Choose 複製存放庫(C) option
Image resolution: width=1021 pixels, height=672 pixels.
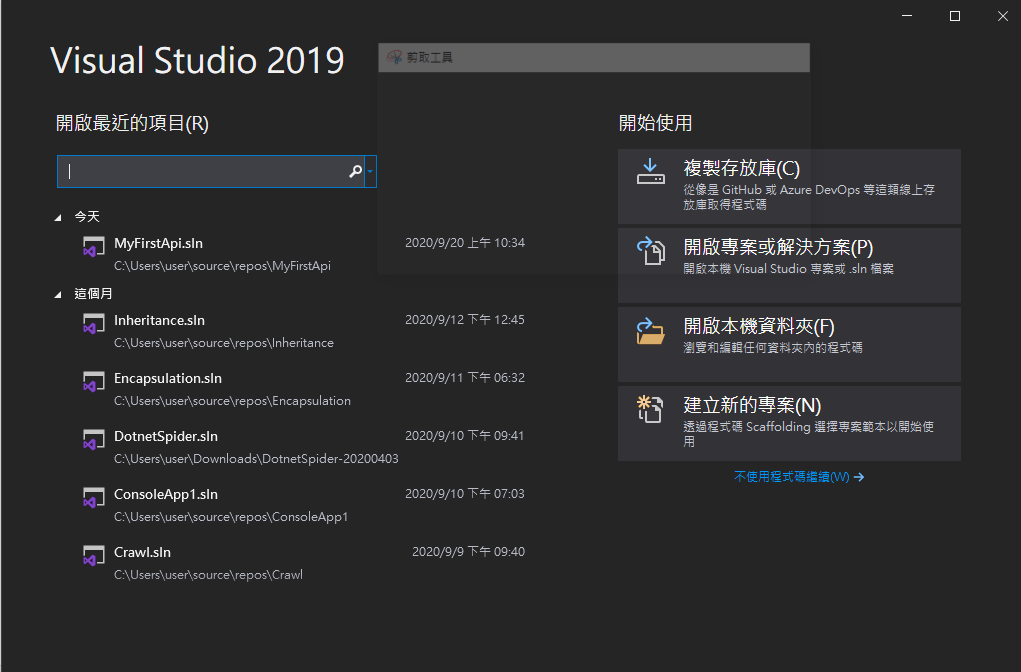tap(789, 186)
